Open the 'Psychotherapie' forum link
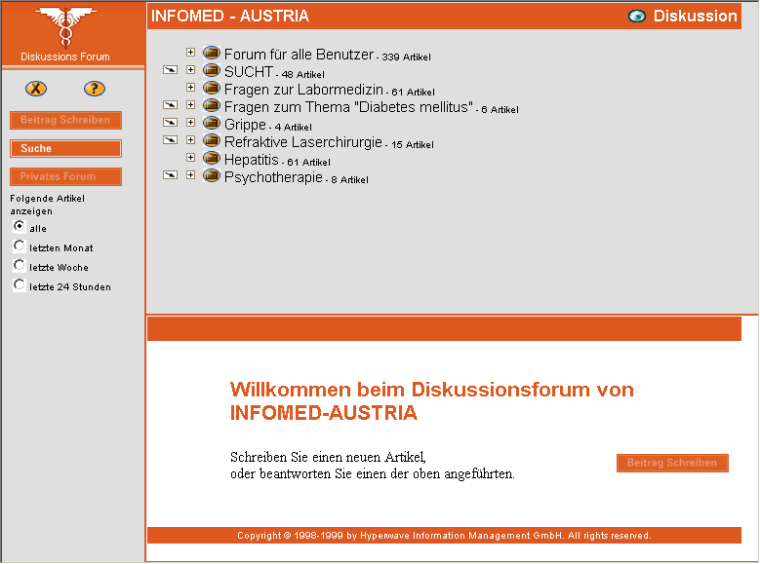760x564 pixels. click(273, 177)
